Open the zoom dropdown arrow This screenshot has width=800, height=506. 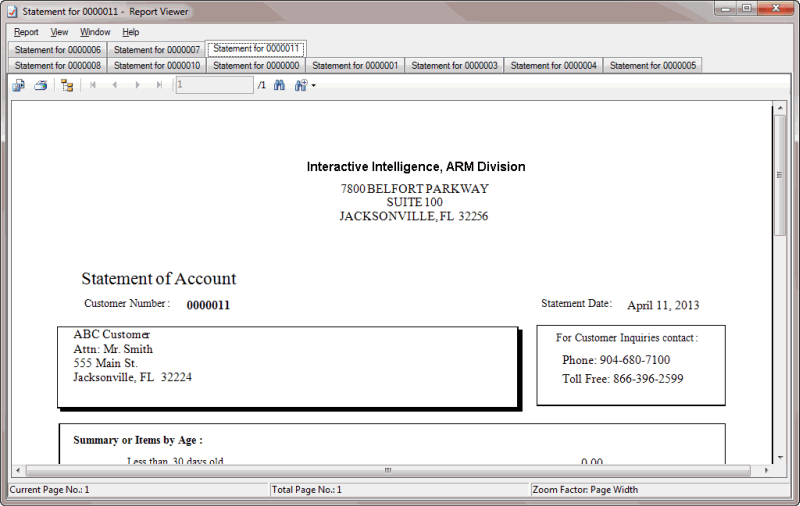click(x=313, y=86)
